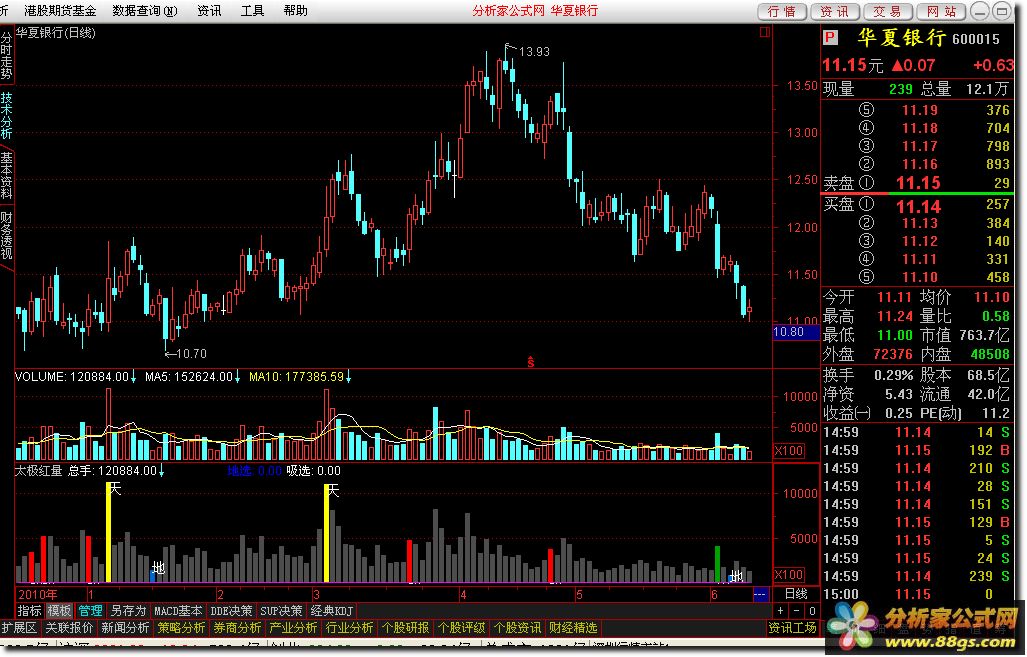The width and height of the screenshot is (1027, 657).
Task: Switch to 基本资料 sidebar tab
Action: (x=7, y=175)
